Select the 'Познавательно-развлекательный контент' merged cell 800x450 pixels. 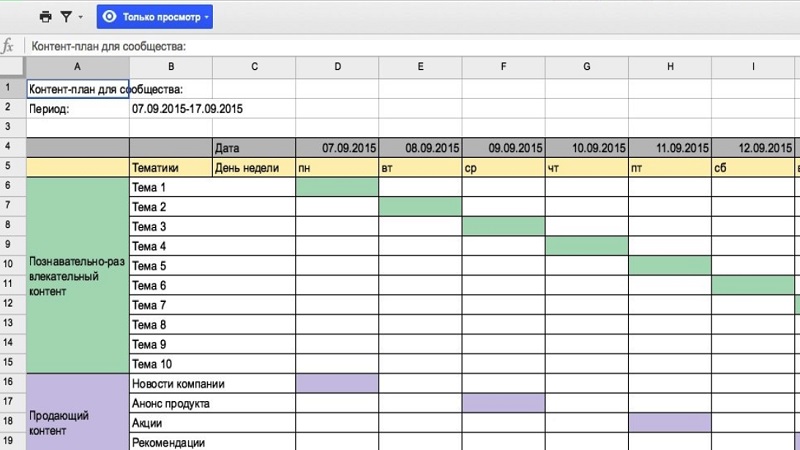pyautogui.click(x=77, y=275)
